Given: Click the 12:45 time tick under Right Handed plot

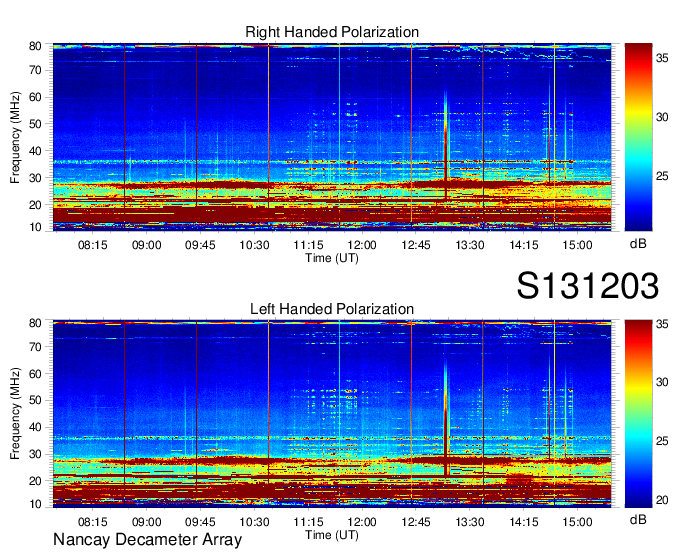Looking at the screenshot, I should tap(416, 245).
